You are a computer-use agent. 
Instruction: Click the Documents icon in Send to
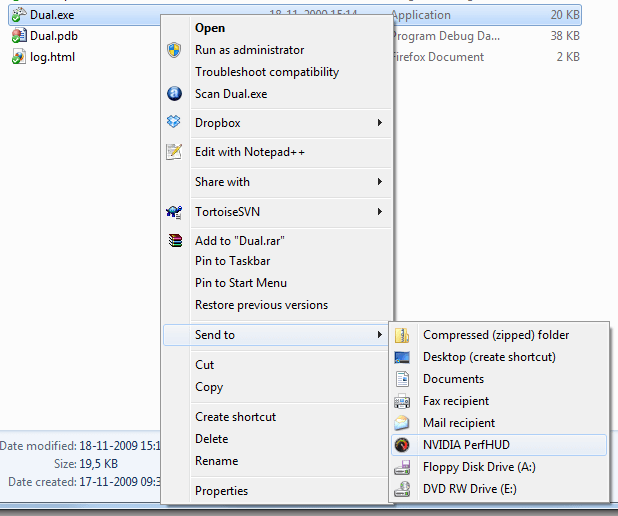pyautogui.click(x=402, y=379)
